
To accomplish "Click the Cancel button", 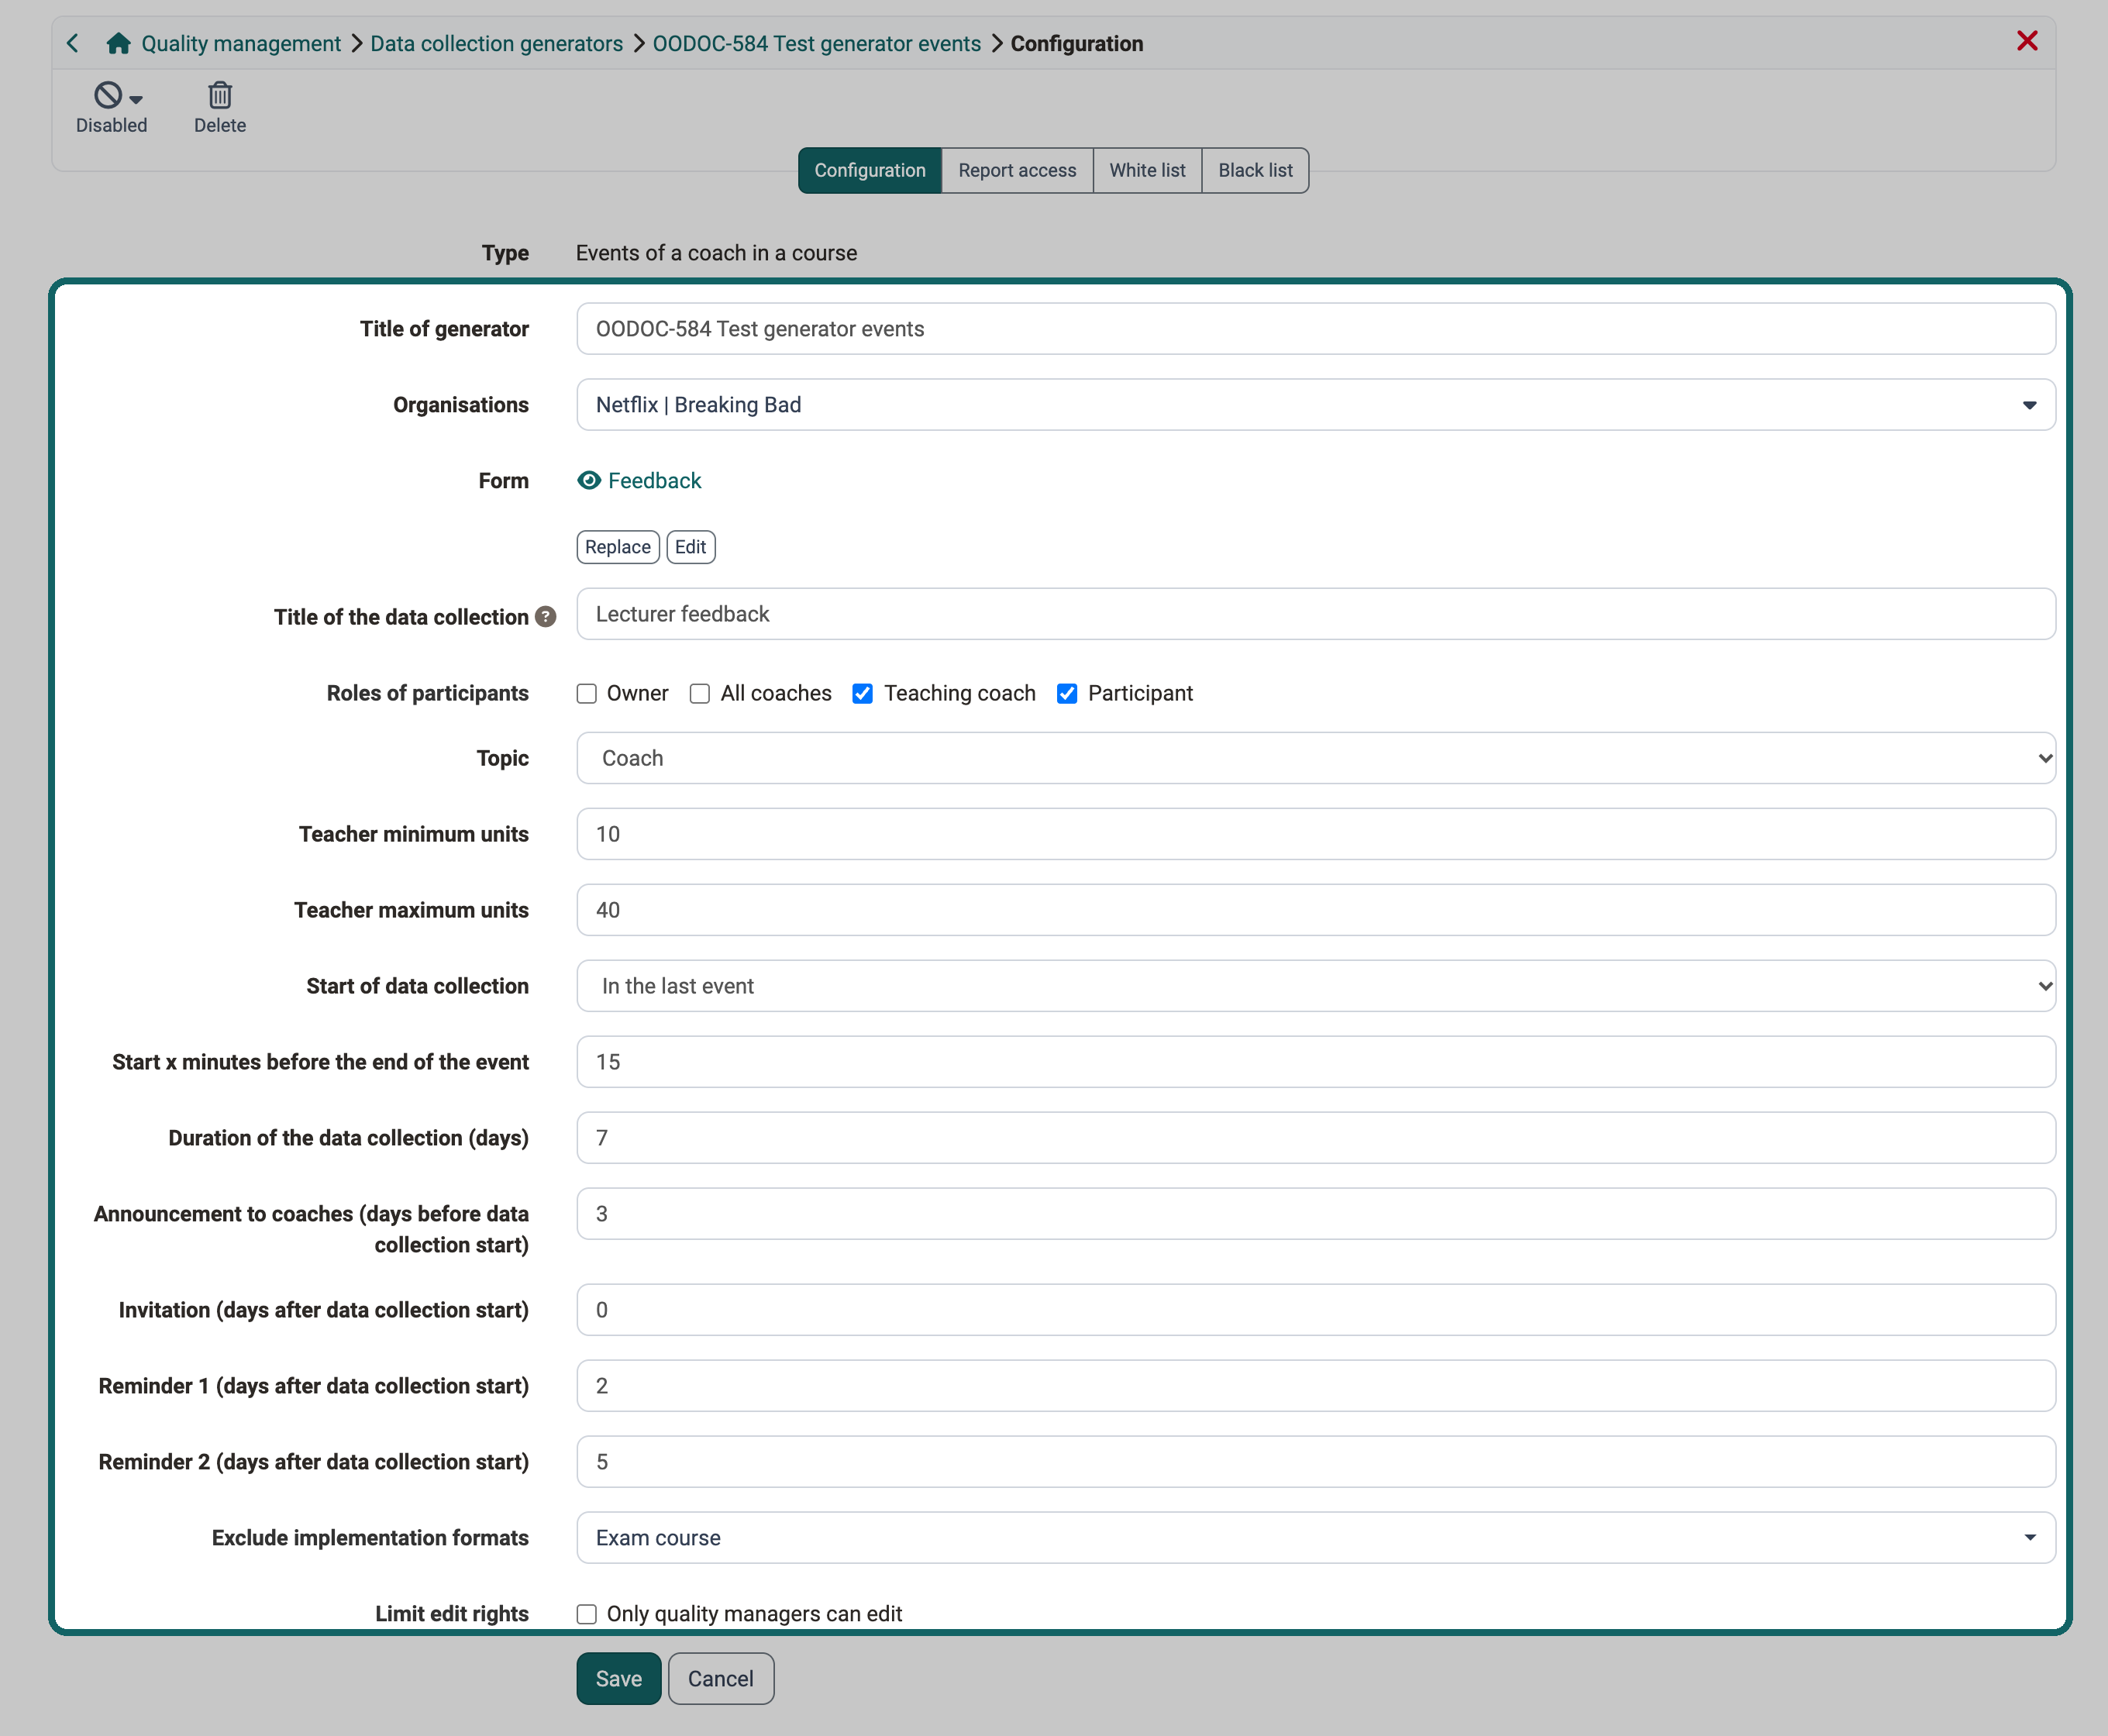I will click(721, 1679).
